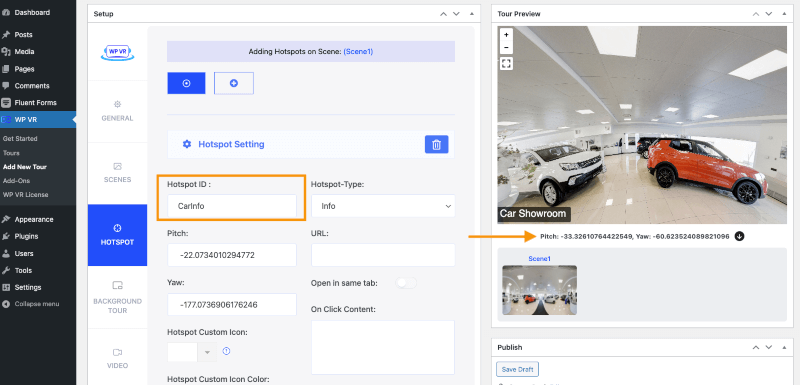Open Fluent Forms in the sidebar
The height and width of the screenshot is (385, 800).
(x=35, y=102)
